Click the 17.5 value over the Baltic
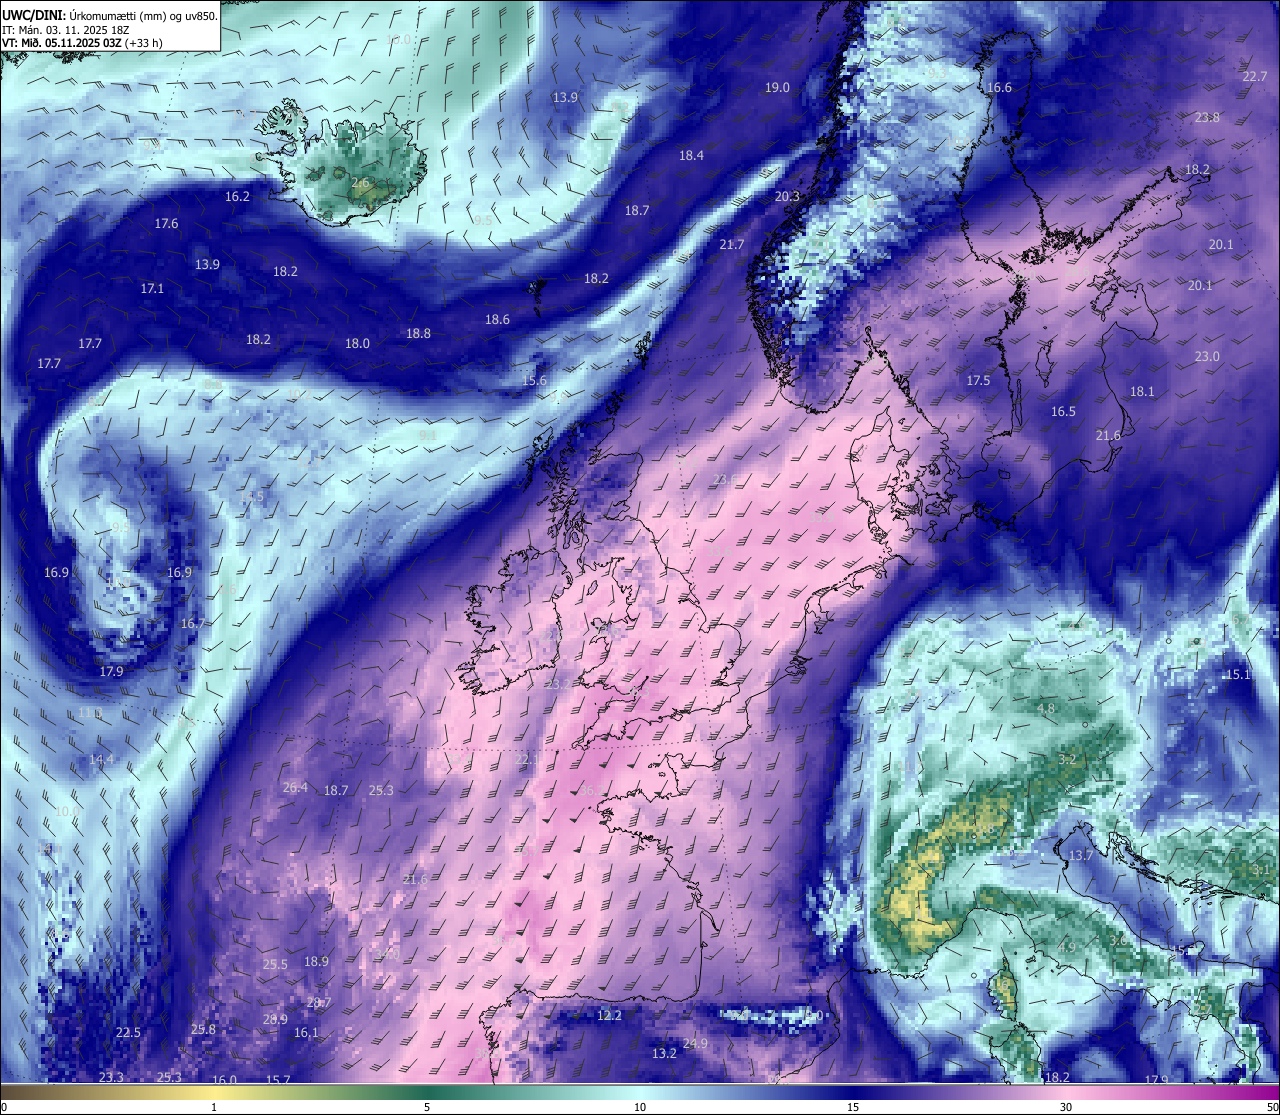Image resolution: width=1280 pixels, height=1115 pixels. point(977,381)
